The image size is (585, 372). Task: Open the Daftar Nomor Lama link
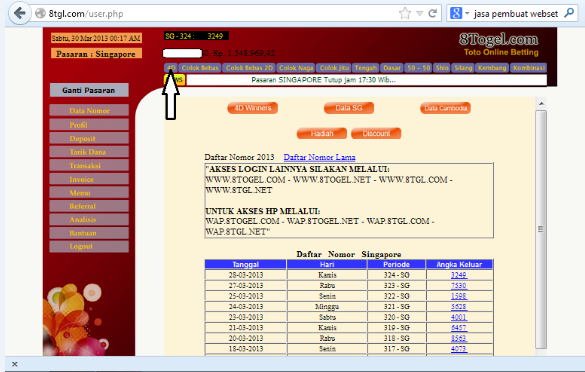click(x=319, y=157)
